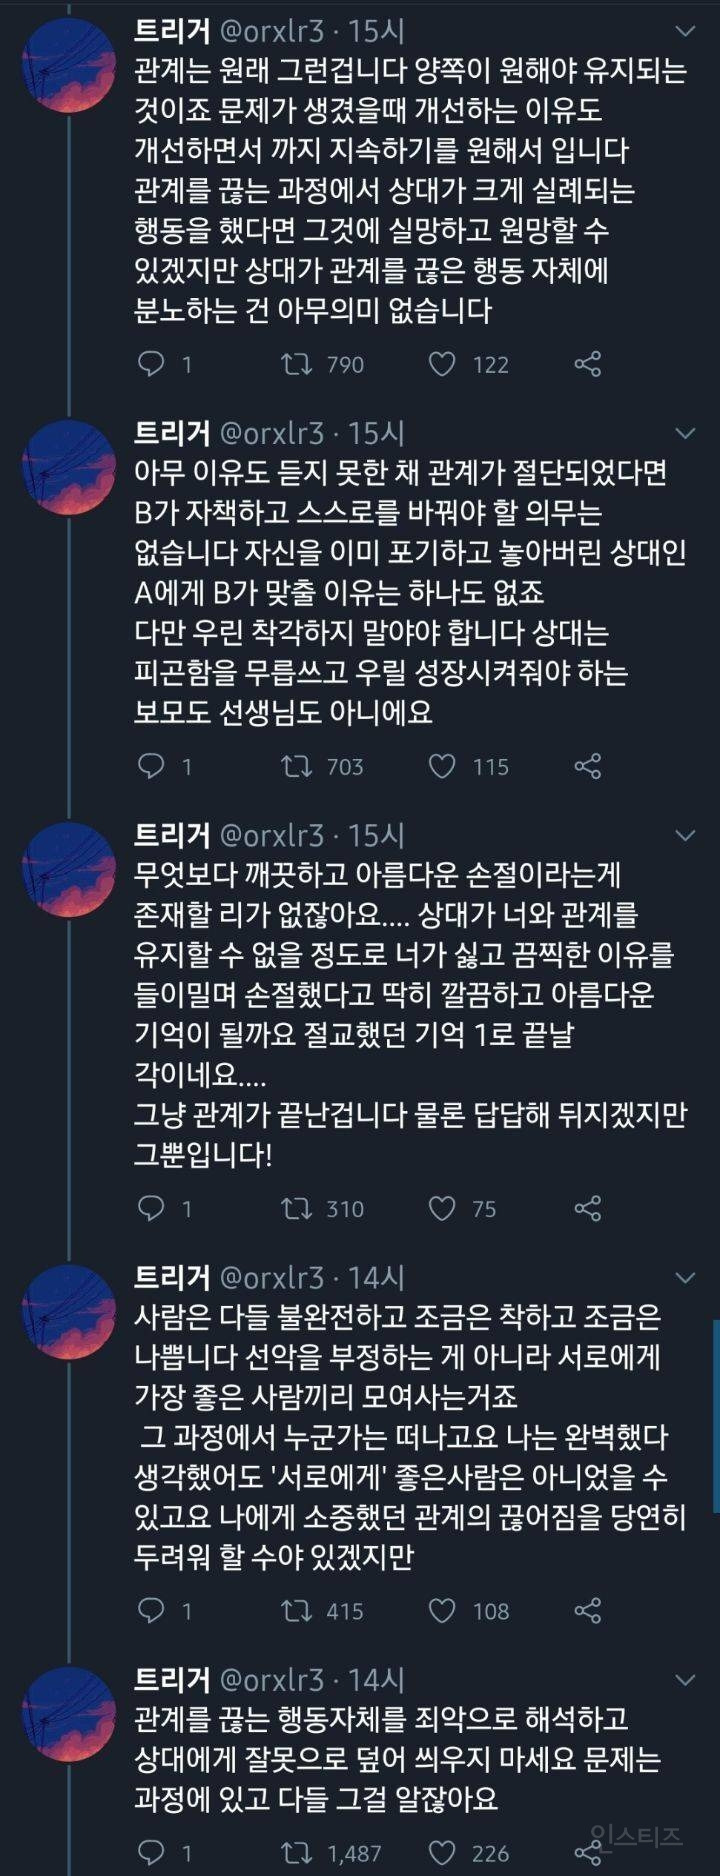Like the tweet with 75 likes
The width and height of the screenshot is (720, 1876).
[442, 1208]
